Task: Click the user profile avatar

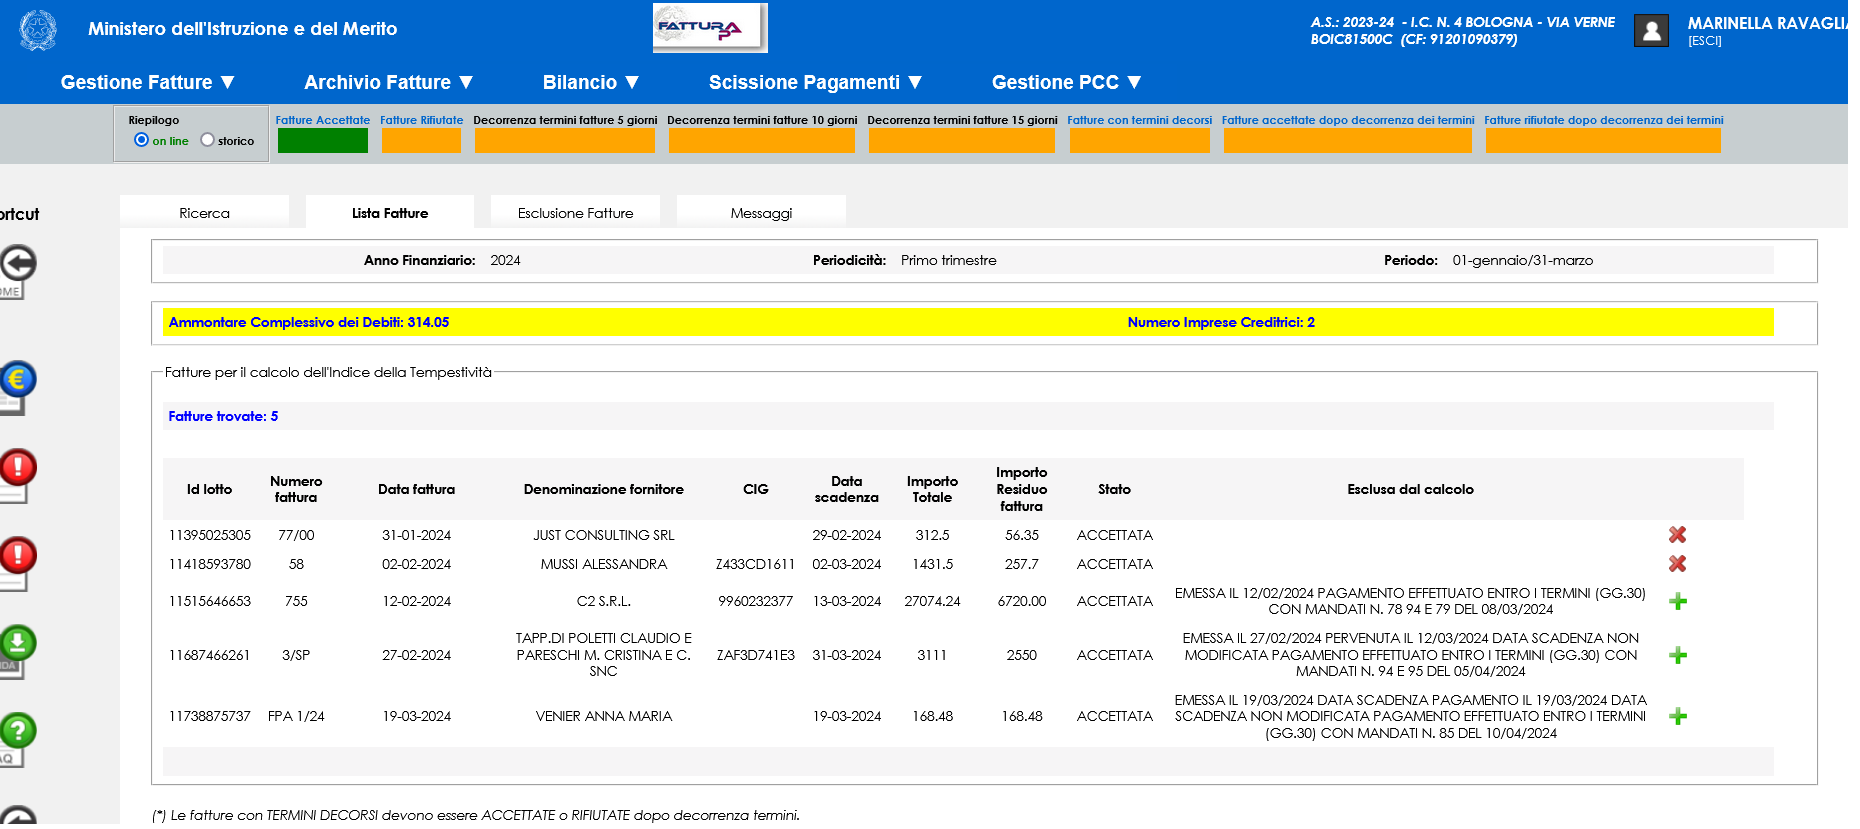Action: point(1651,31)
